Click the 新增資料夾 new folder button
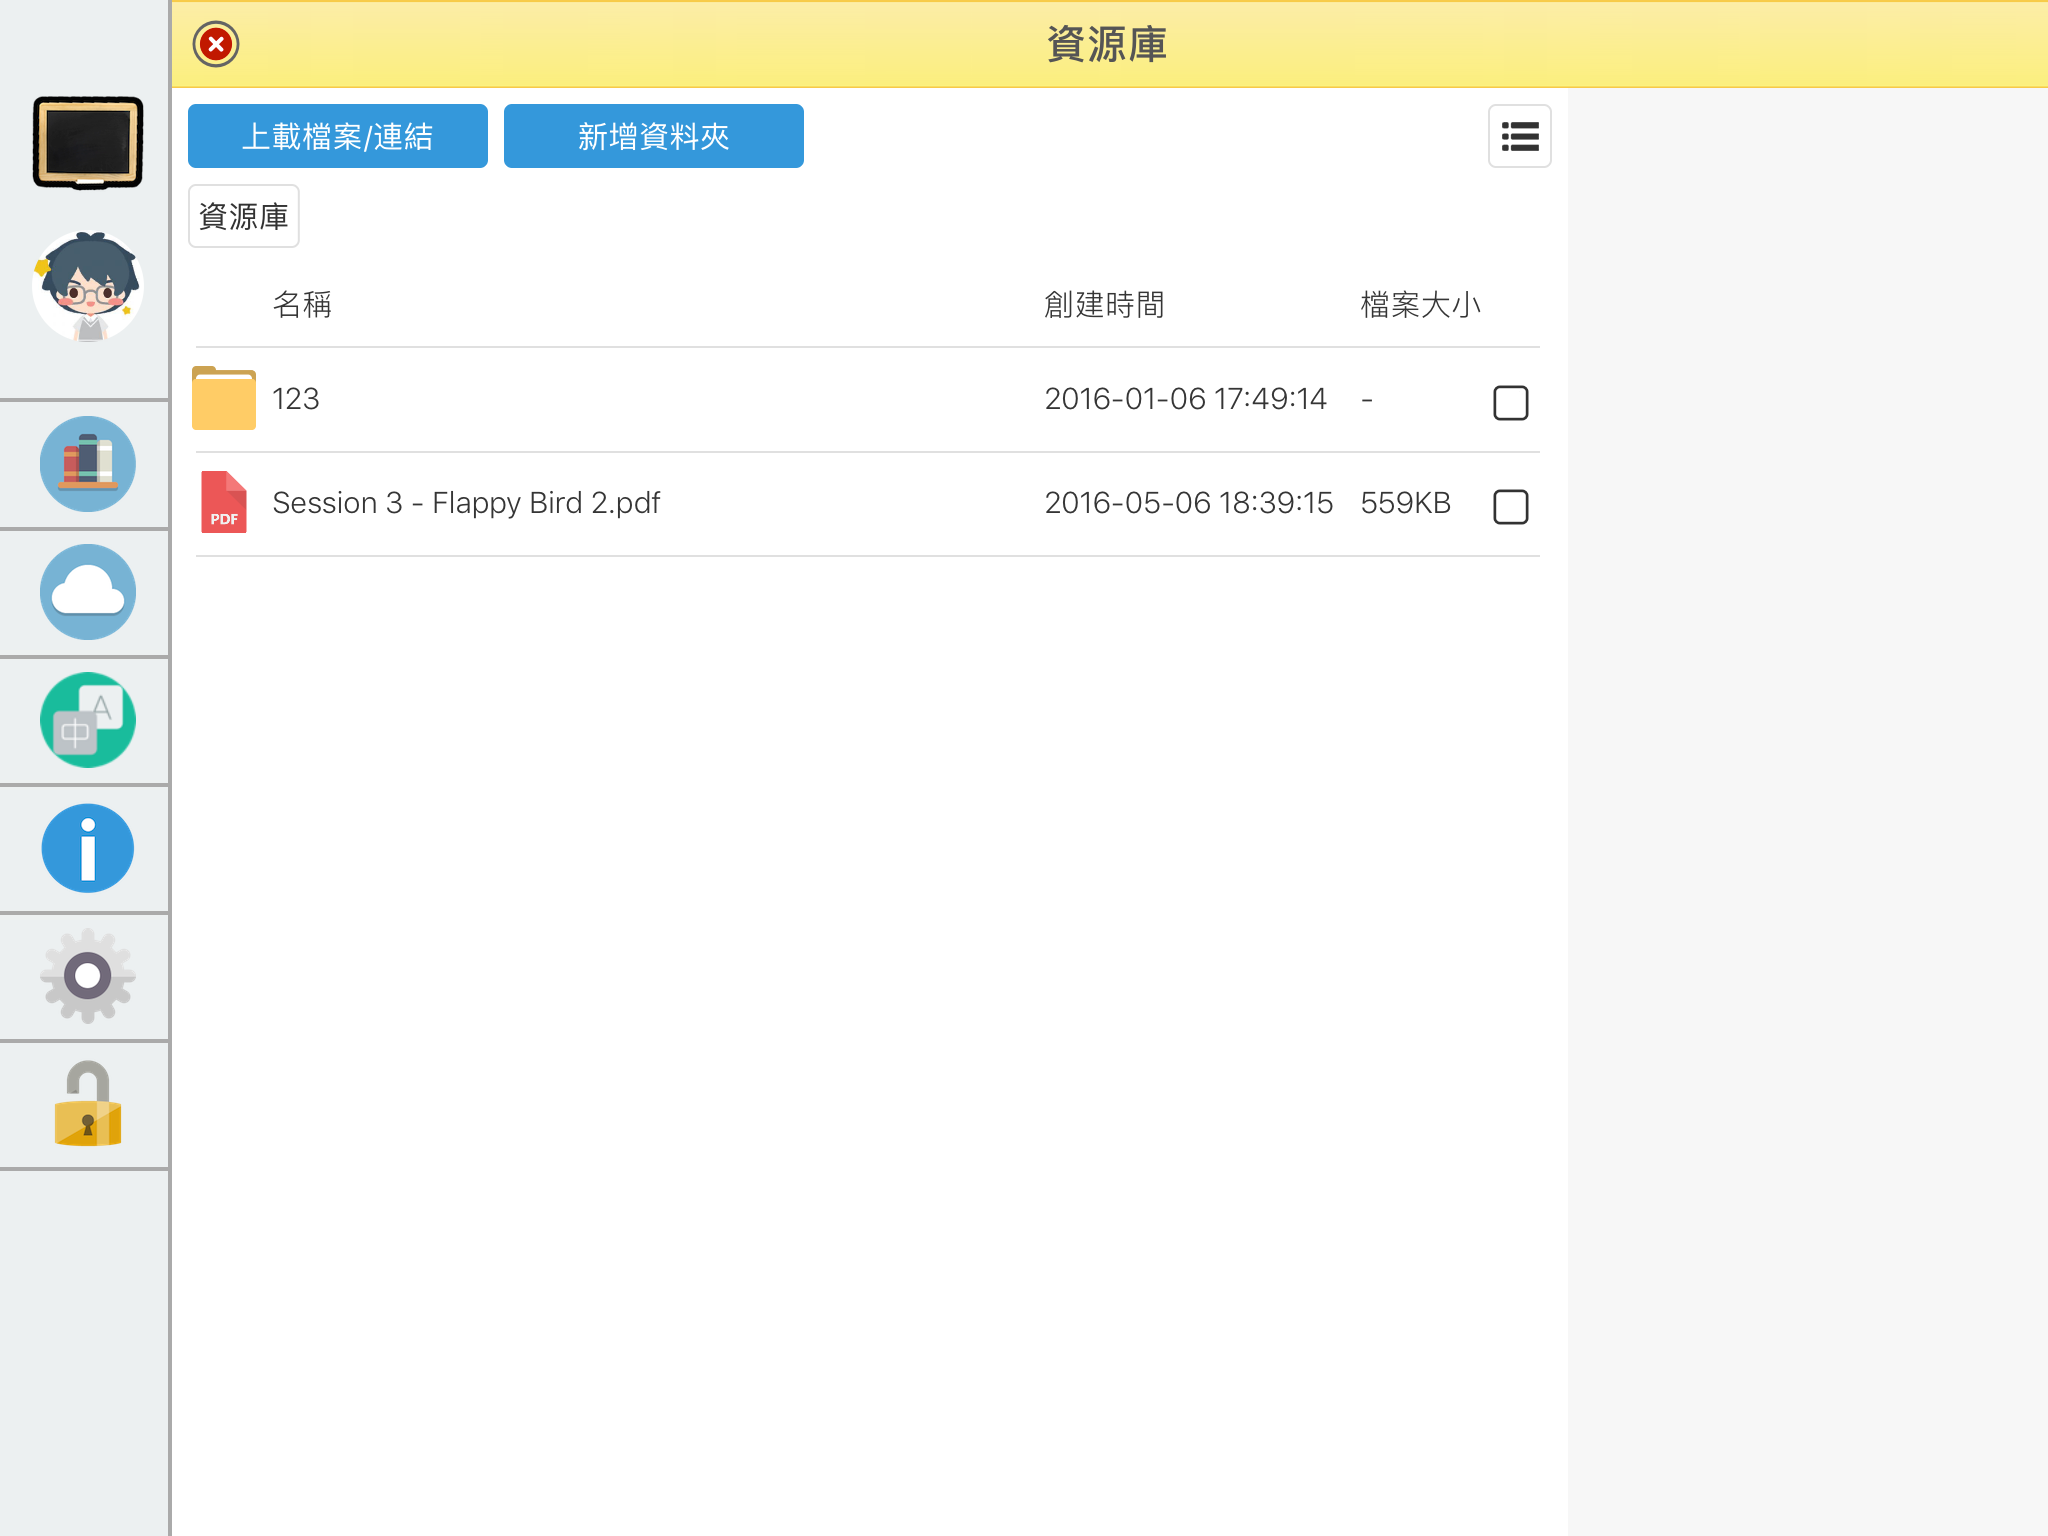2048x1536 pixels. coord(654,136)
